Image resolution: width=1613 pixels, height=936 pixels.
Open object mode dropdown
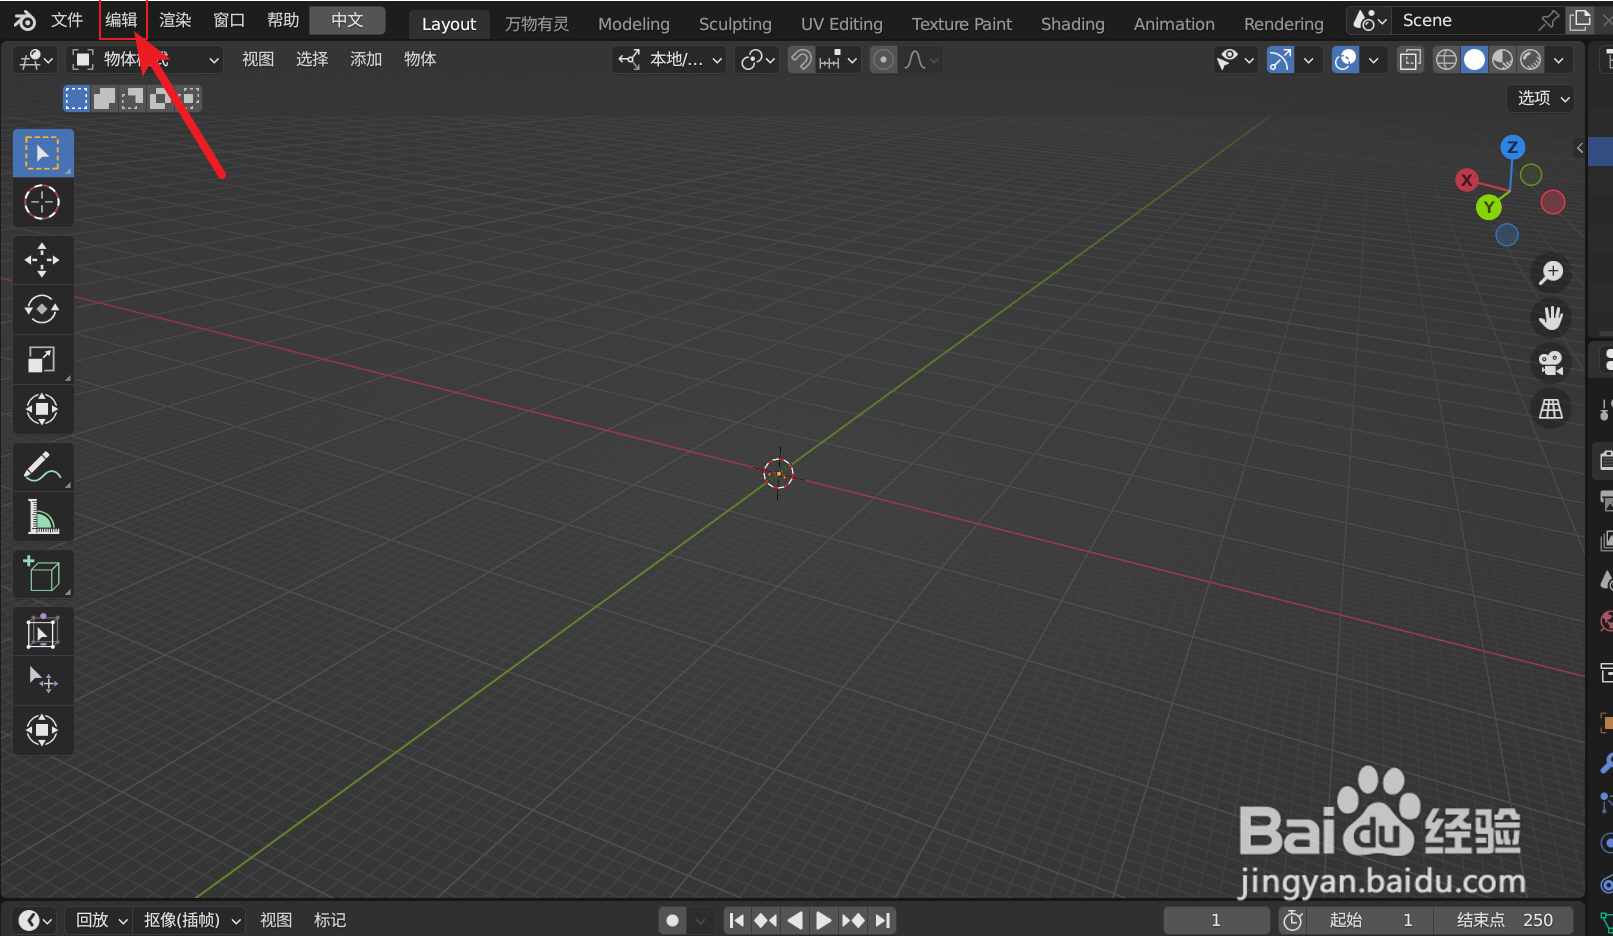[146, 60]
